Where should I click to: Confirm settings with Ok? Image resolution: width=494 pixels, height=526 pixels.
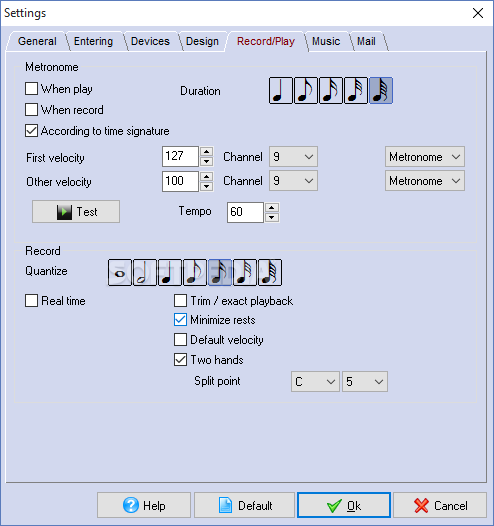coord(344,505)
